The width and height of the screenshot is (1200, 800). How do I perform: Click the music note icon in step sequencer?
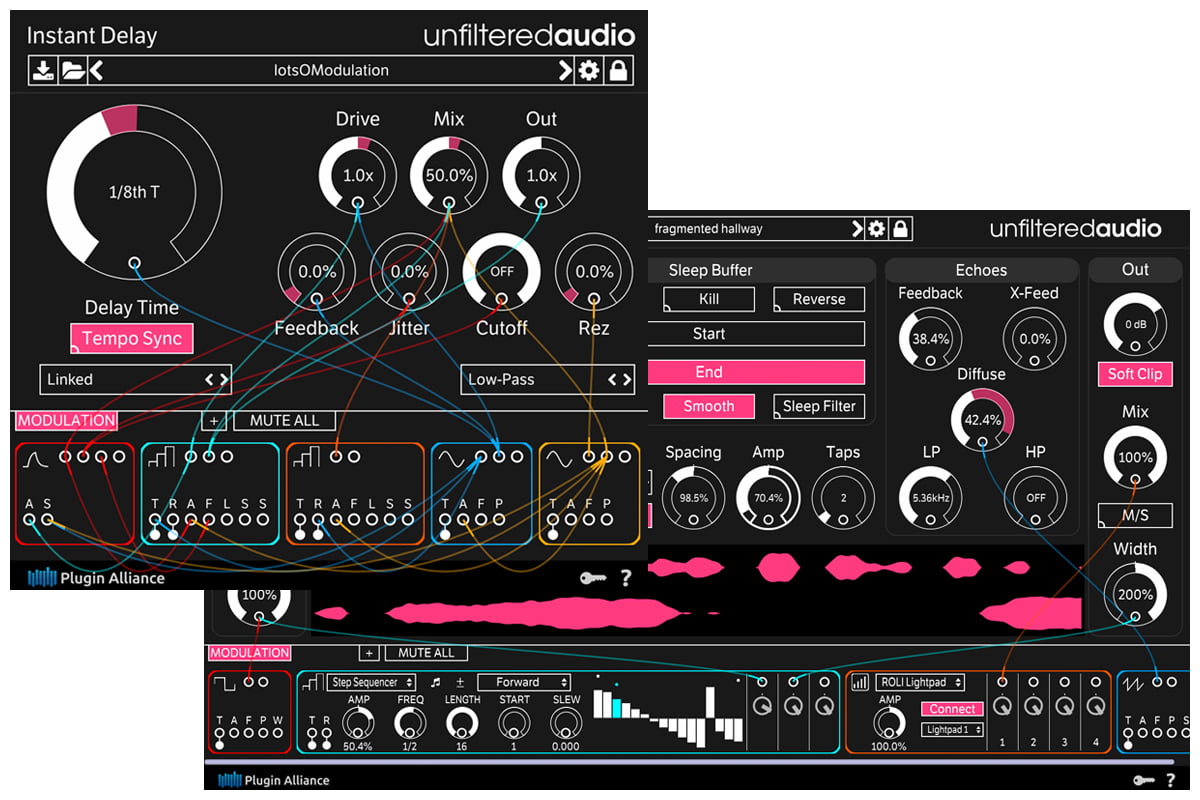(435, 682)
